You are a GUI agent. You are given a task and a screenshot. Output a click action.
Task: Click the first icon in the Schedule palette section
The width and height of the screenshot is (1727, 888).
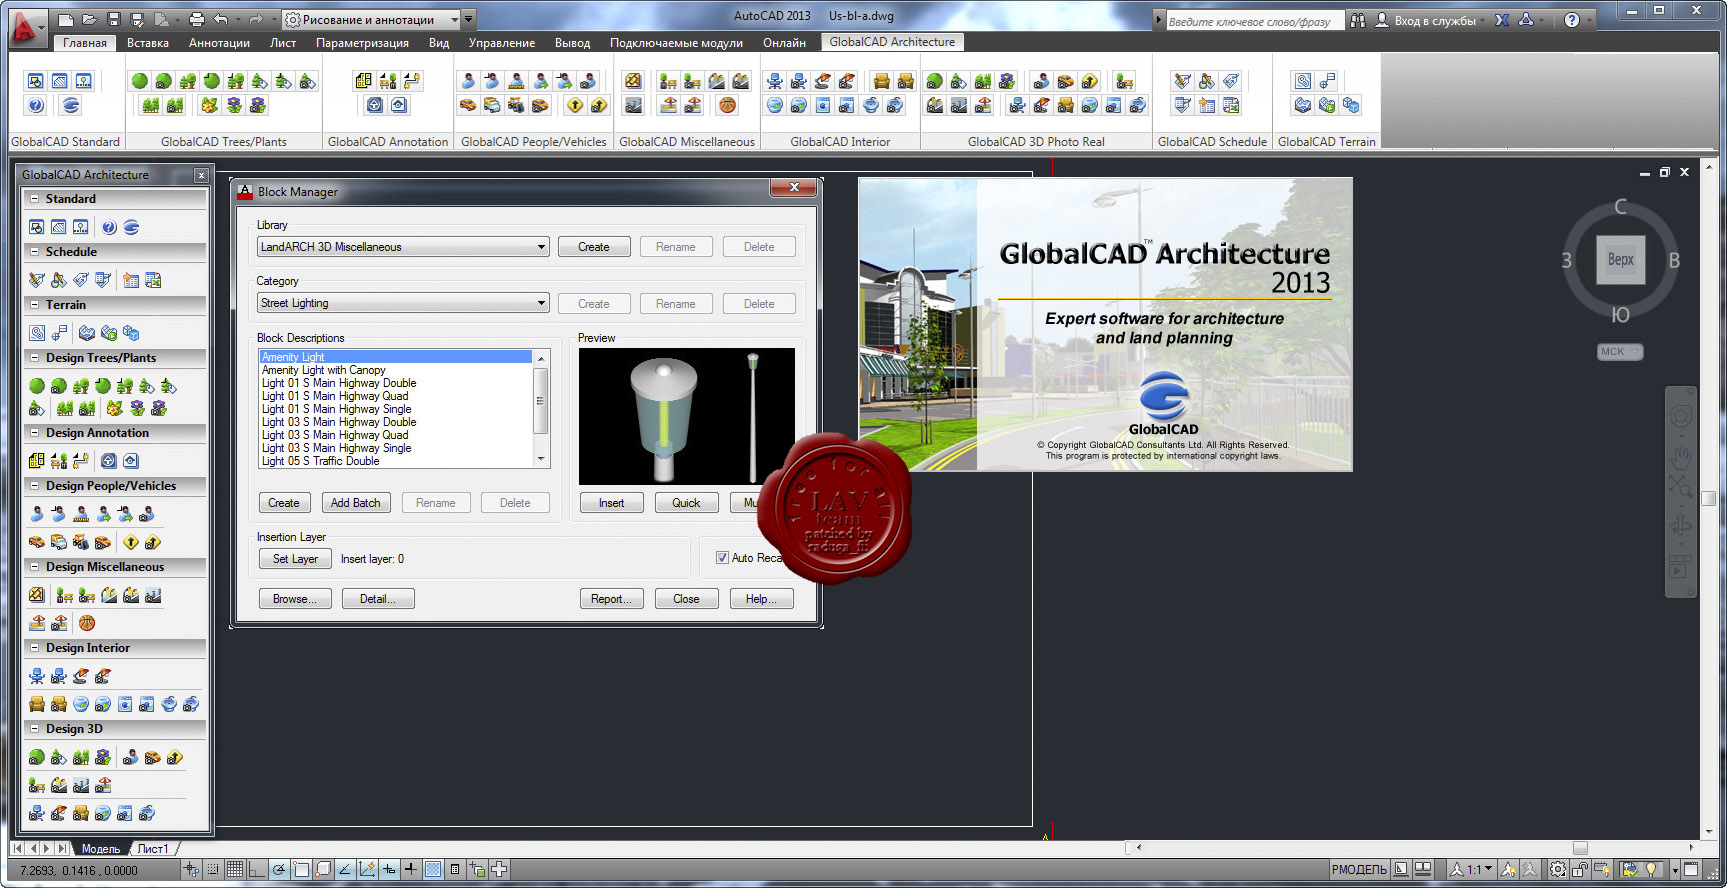pyautogui.click(x=37, y=280)
